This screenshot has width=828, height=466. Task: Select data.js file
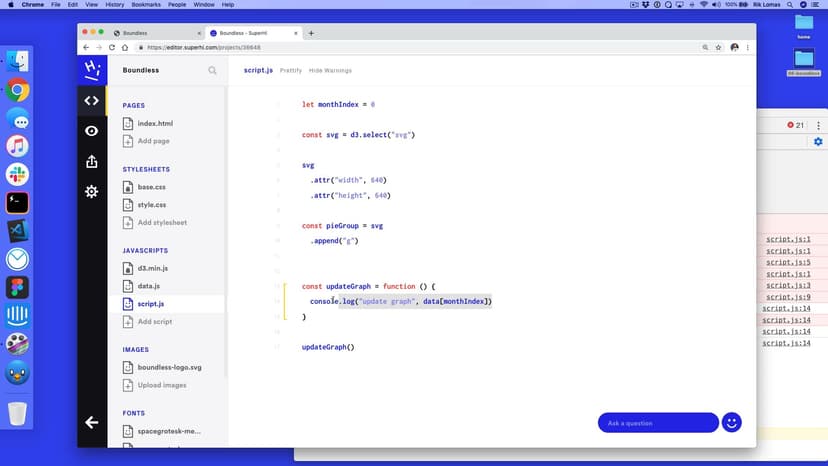coord(148,286)
